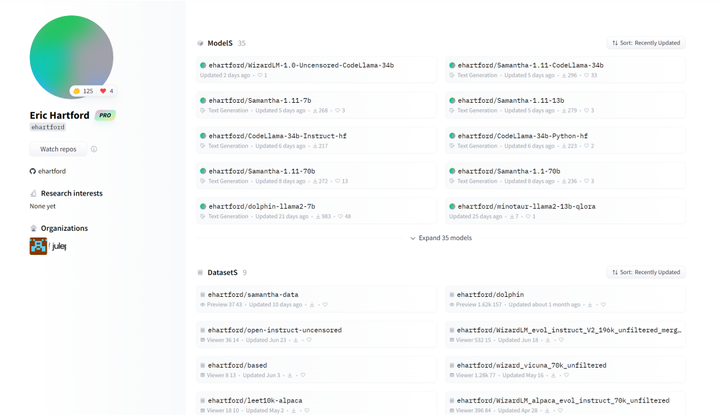This screenshot has height=415, width=720.
Task: Click the Research interests heading
Action: (x=72, y=193)
